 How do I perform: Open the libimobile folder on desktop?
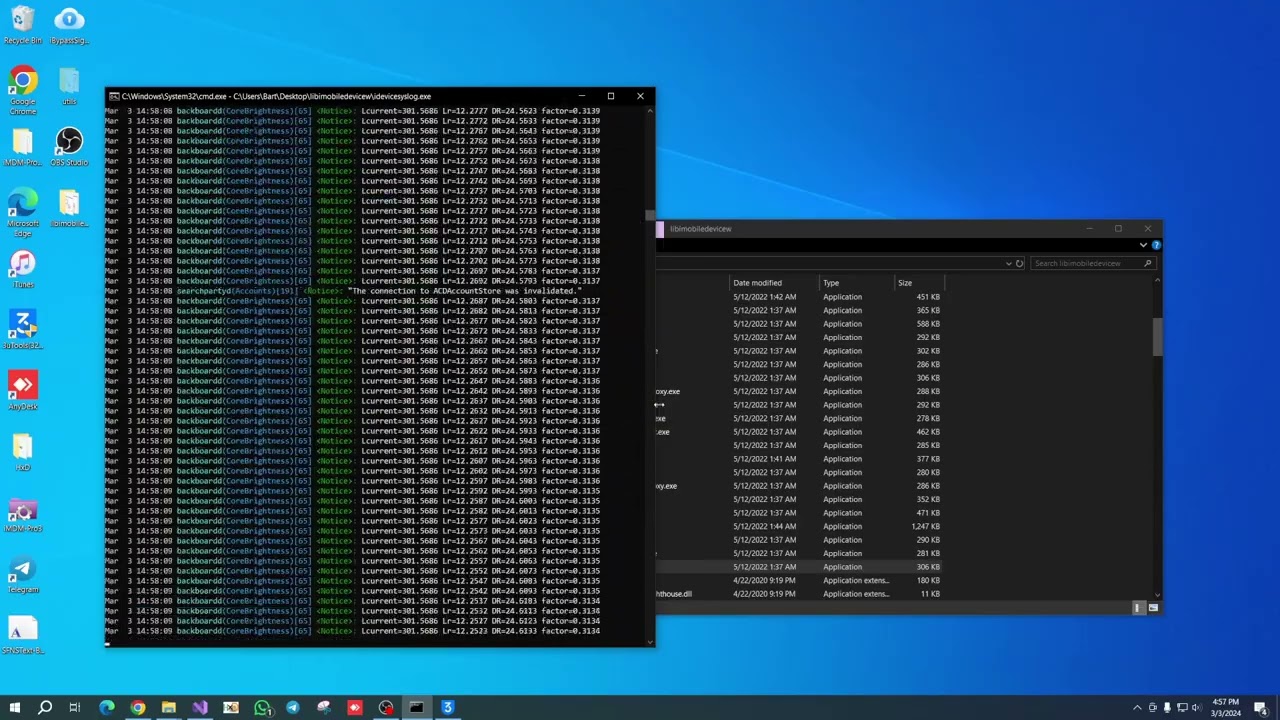pos(69,208)
